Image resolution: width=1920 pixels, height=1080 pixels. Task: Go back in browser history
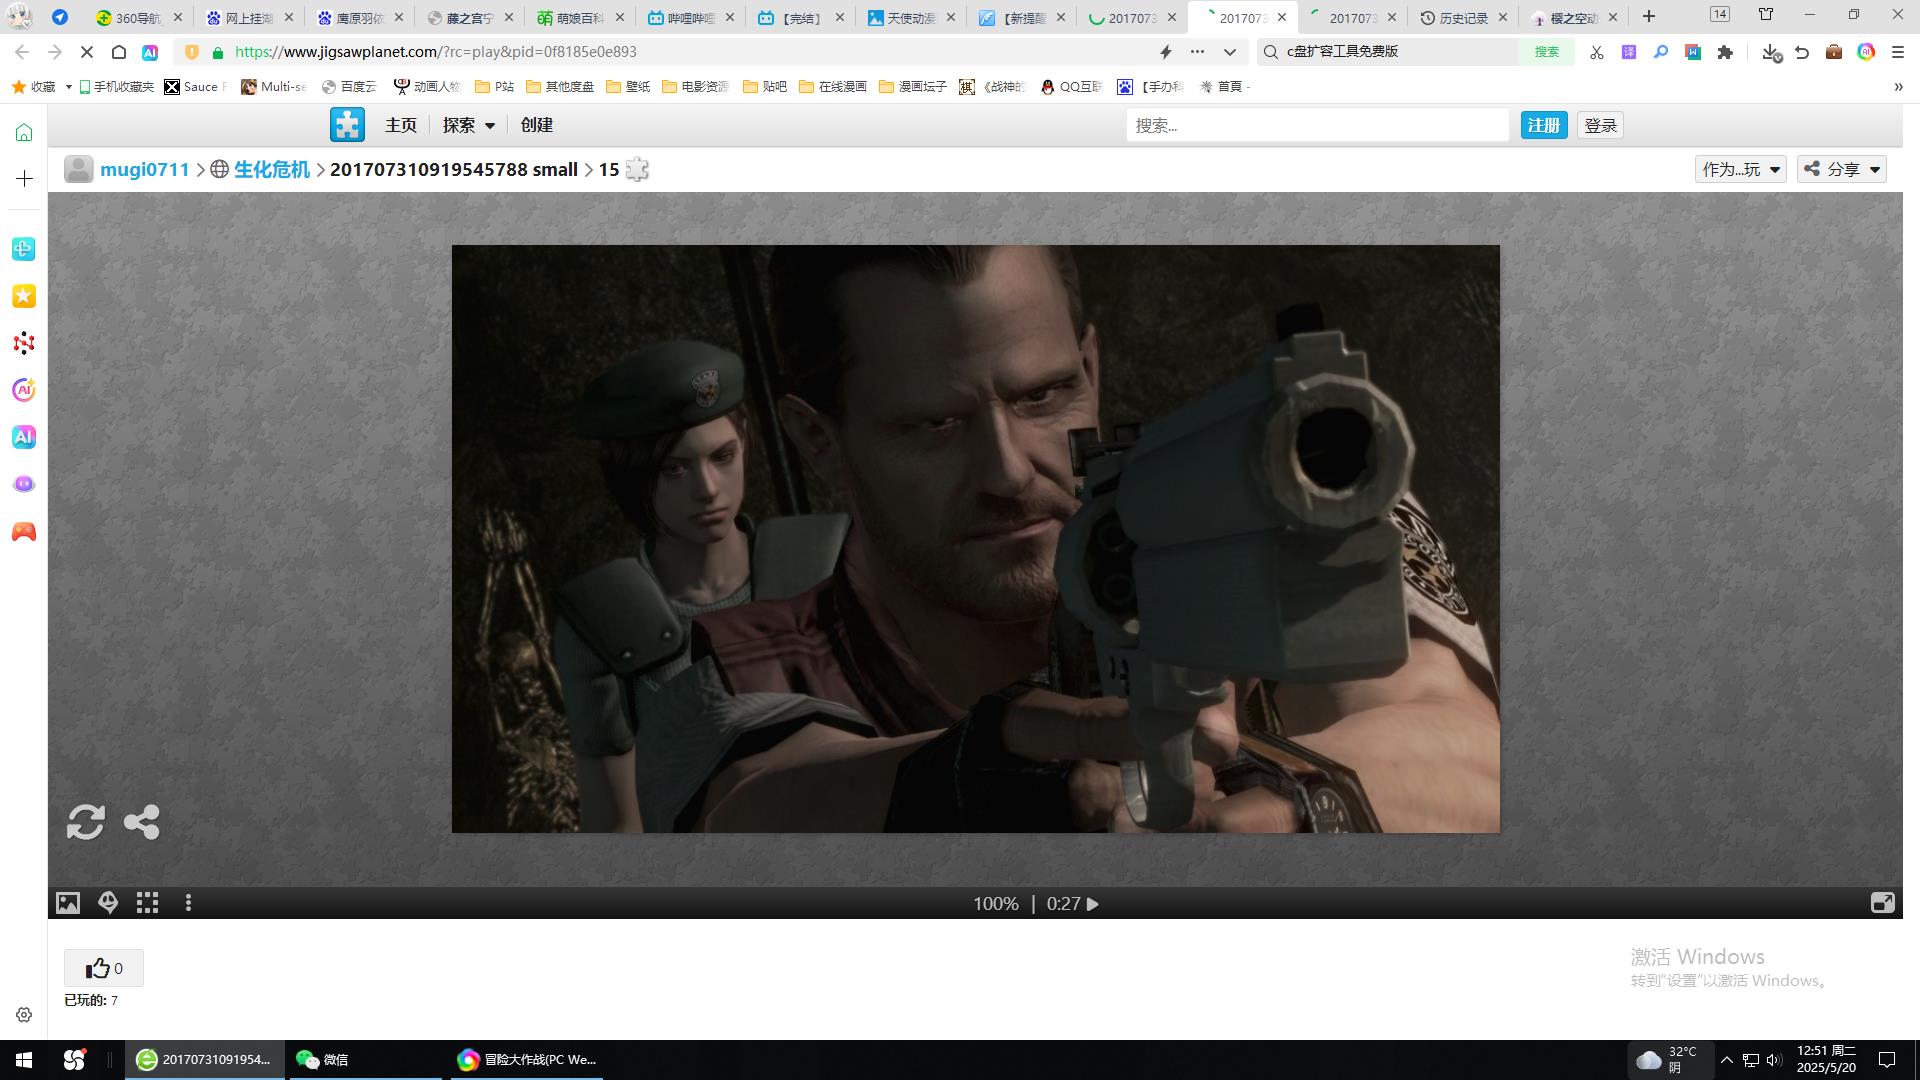tap(22, 52)
